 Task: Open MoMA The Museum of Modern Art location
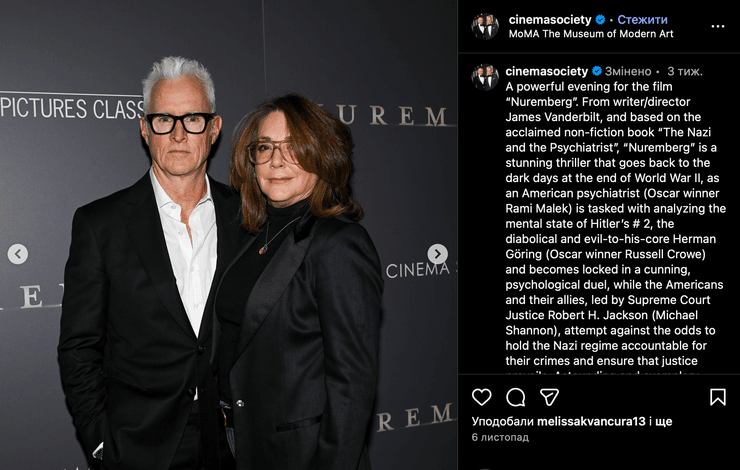pyautogui.click(x=591, y=34)
